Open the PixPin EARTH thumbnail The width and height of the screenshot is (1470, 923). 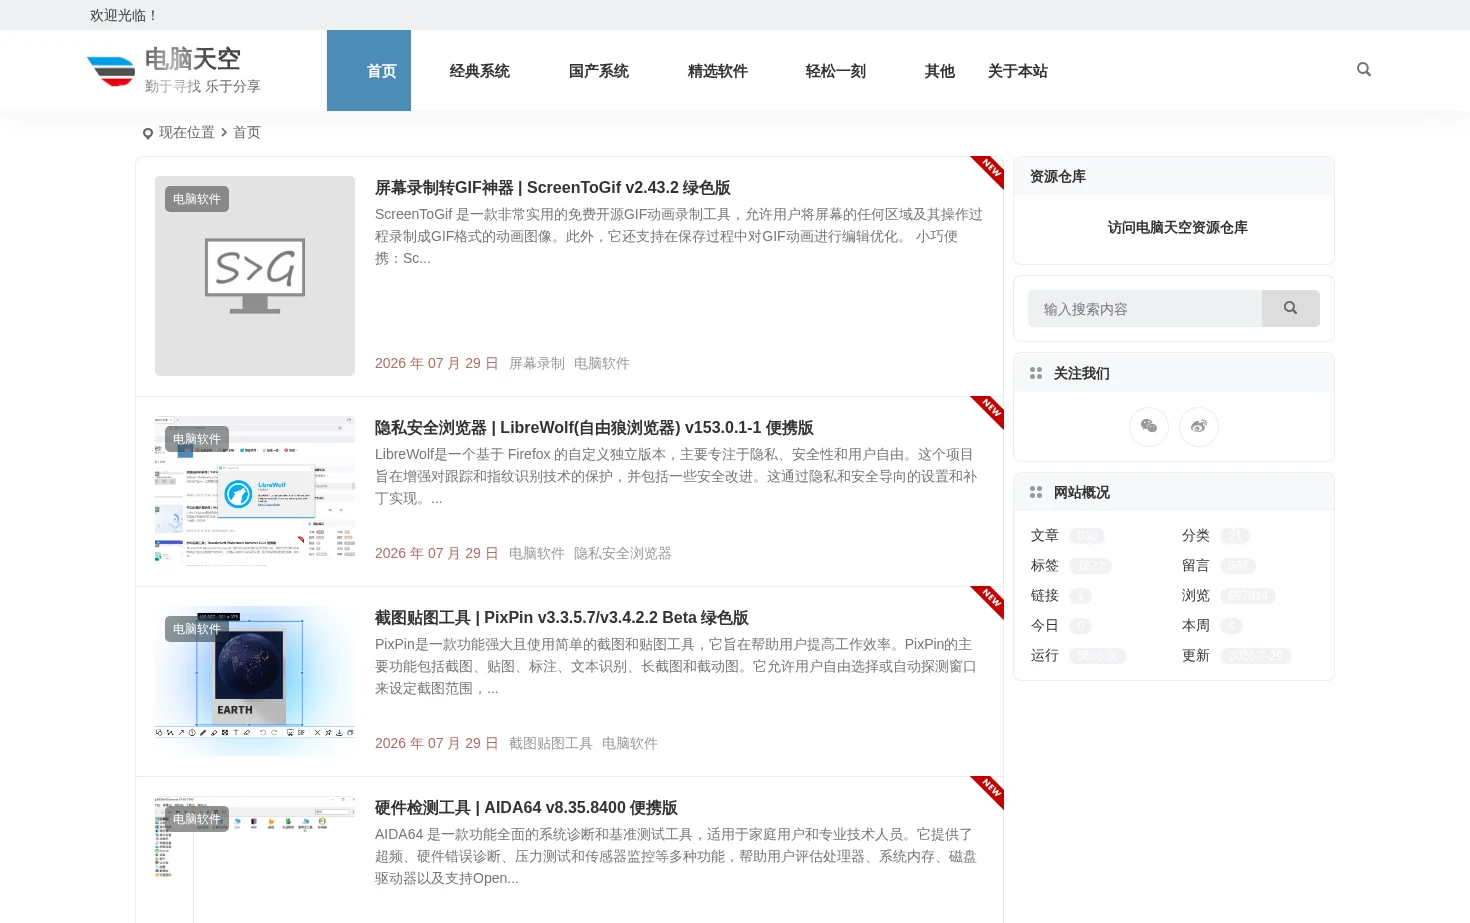[255, 681]
